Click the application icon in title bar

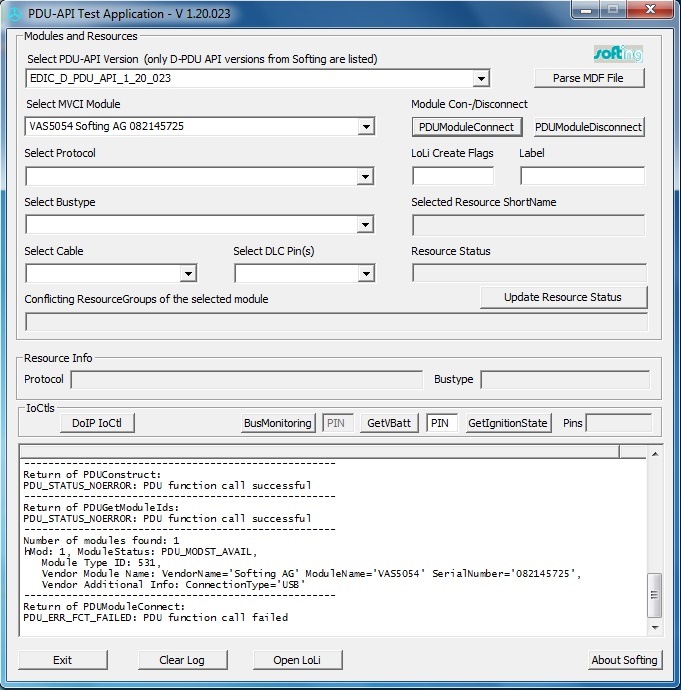(x=15, y=14)
